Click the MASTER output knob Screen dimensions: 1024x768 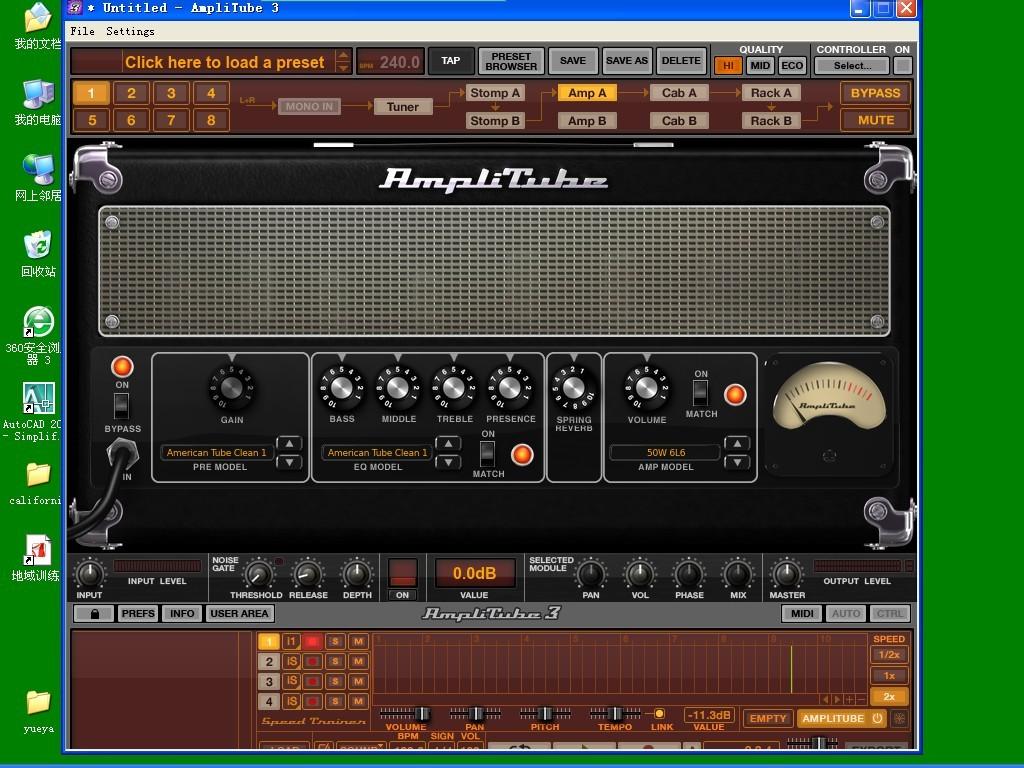(x=786, y=575)
